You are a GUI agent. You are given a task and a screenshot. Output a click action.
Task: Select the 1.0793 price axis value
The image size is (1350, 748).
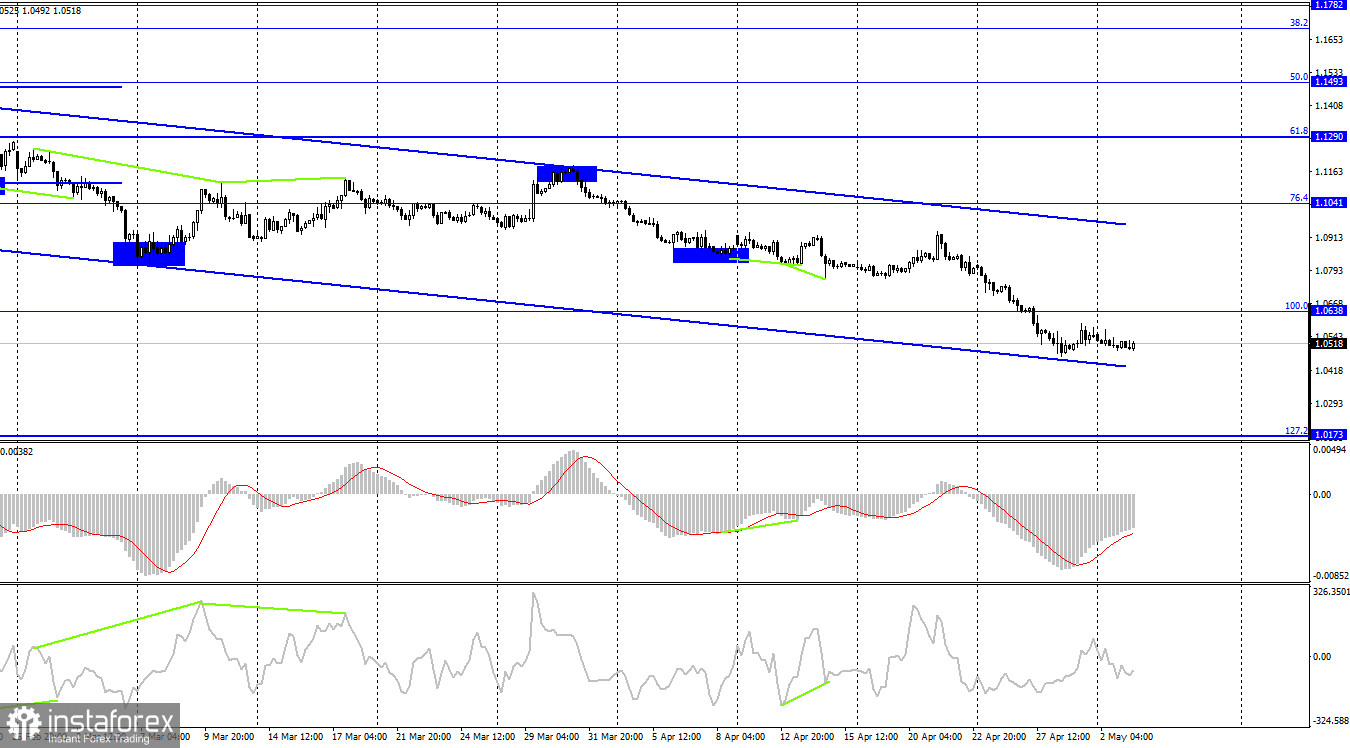click(1328, 271)
